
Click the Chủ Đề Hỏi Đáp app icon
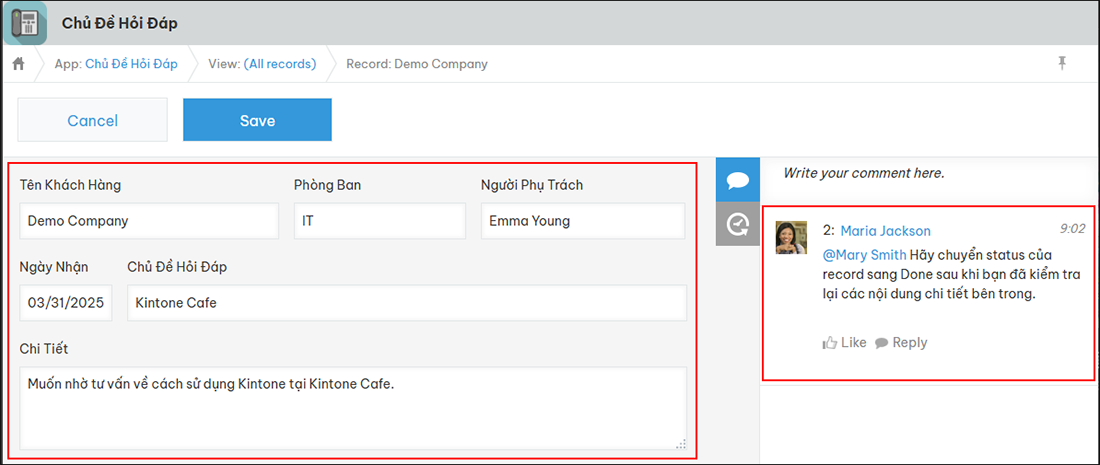29,22
